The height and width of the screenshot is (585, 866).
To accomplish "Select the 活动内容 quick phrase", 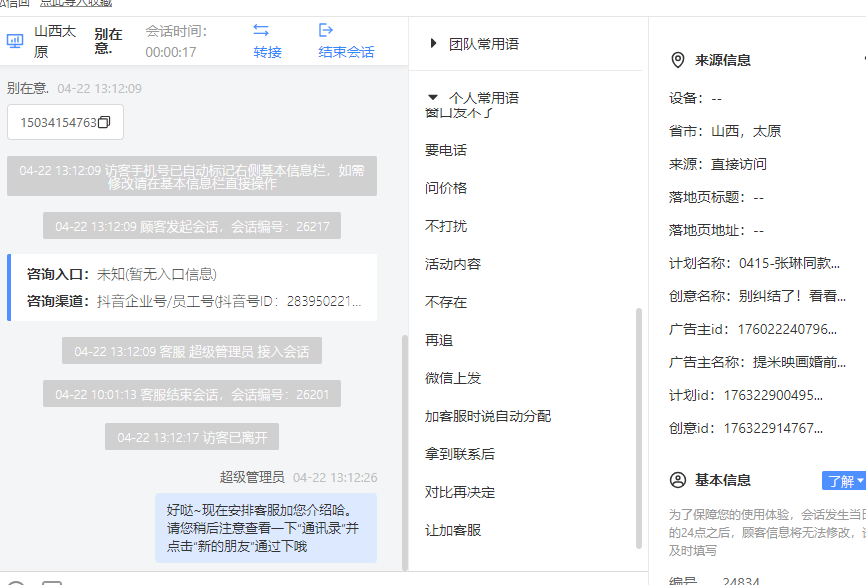I will (x=453, y=264).
